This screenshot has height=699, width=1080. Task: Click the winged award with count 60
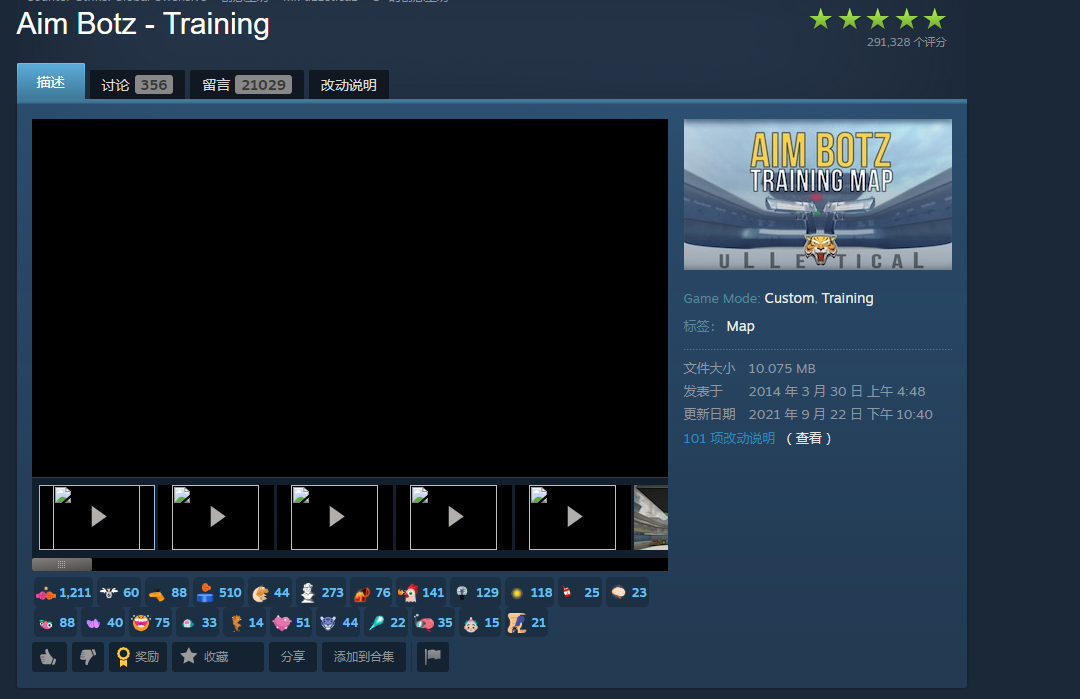tap(119, 592)
